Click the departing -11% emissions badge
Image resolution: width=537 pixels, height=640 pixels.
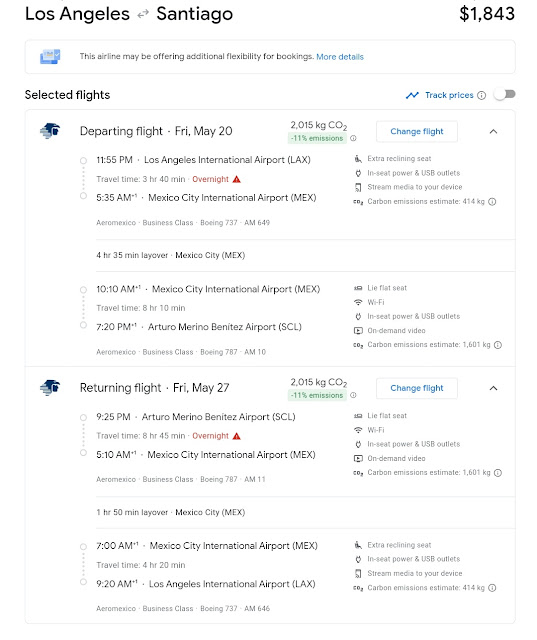pos(317,138)
